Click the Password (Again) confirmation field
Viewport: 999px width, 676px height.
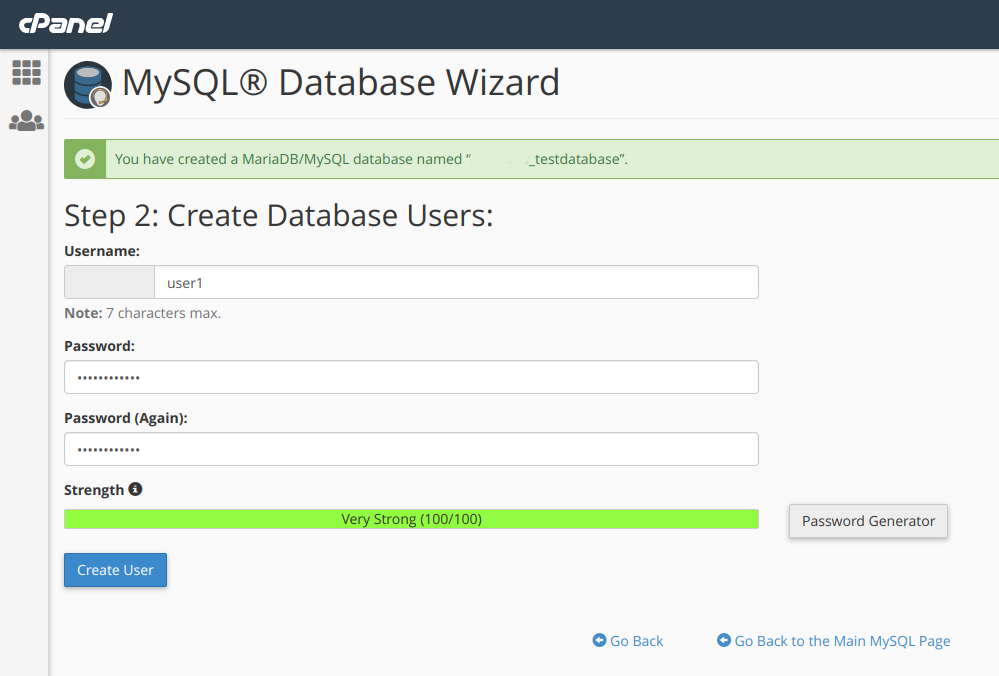pos(410,449)
